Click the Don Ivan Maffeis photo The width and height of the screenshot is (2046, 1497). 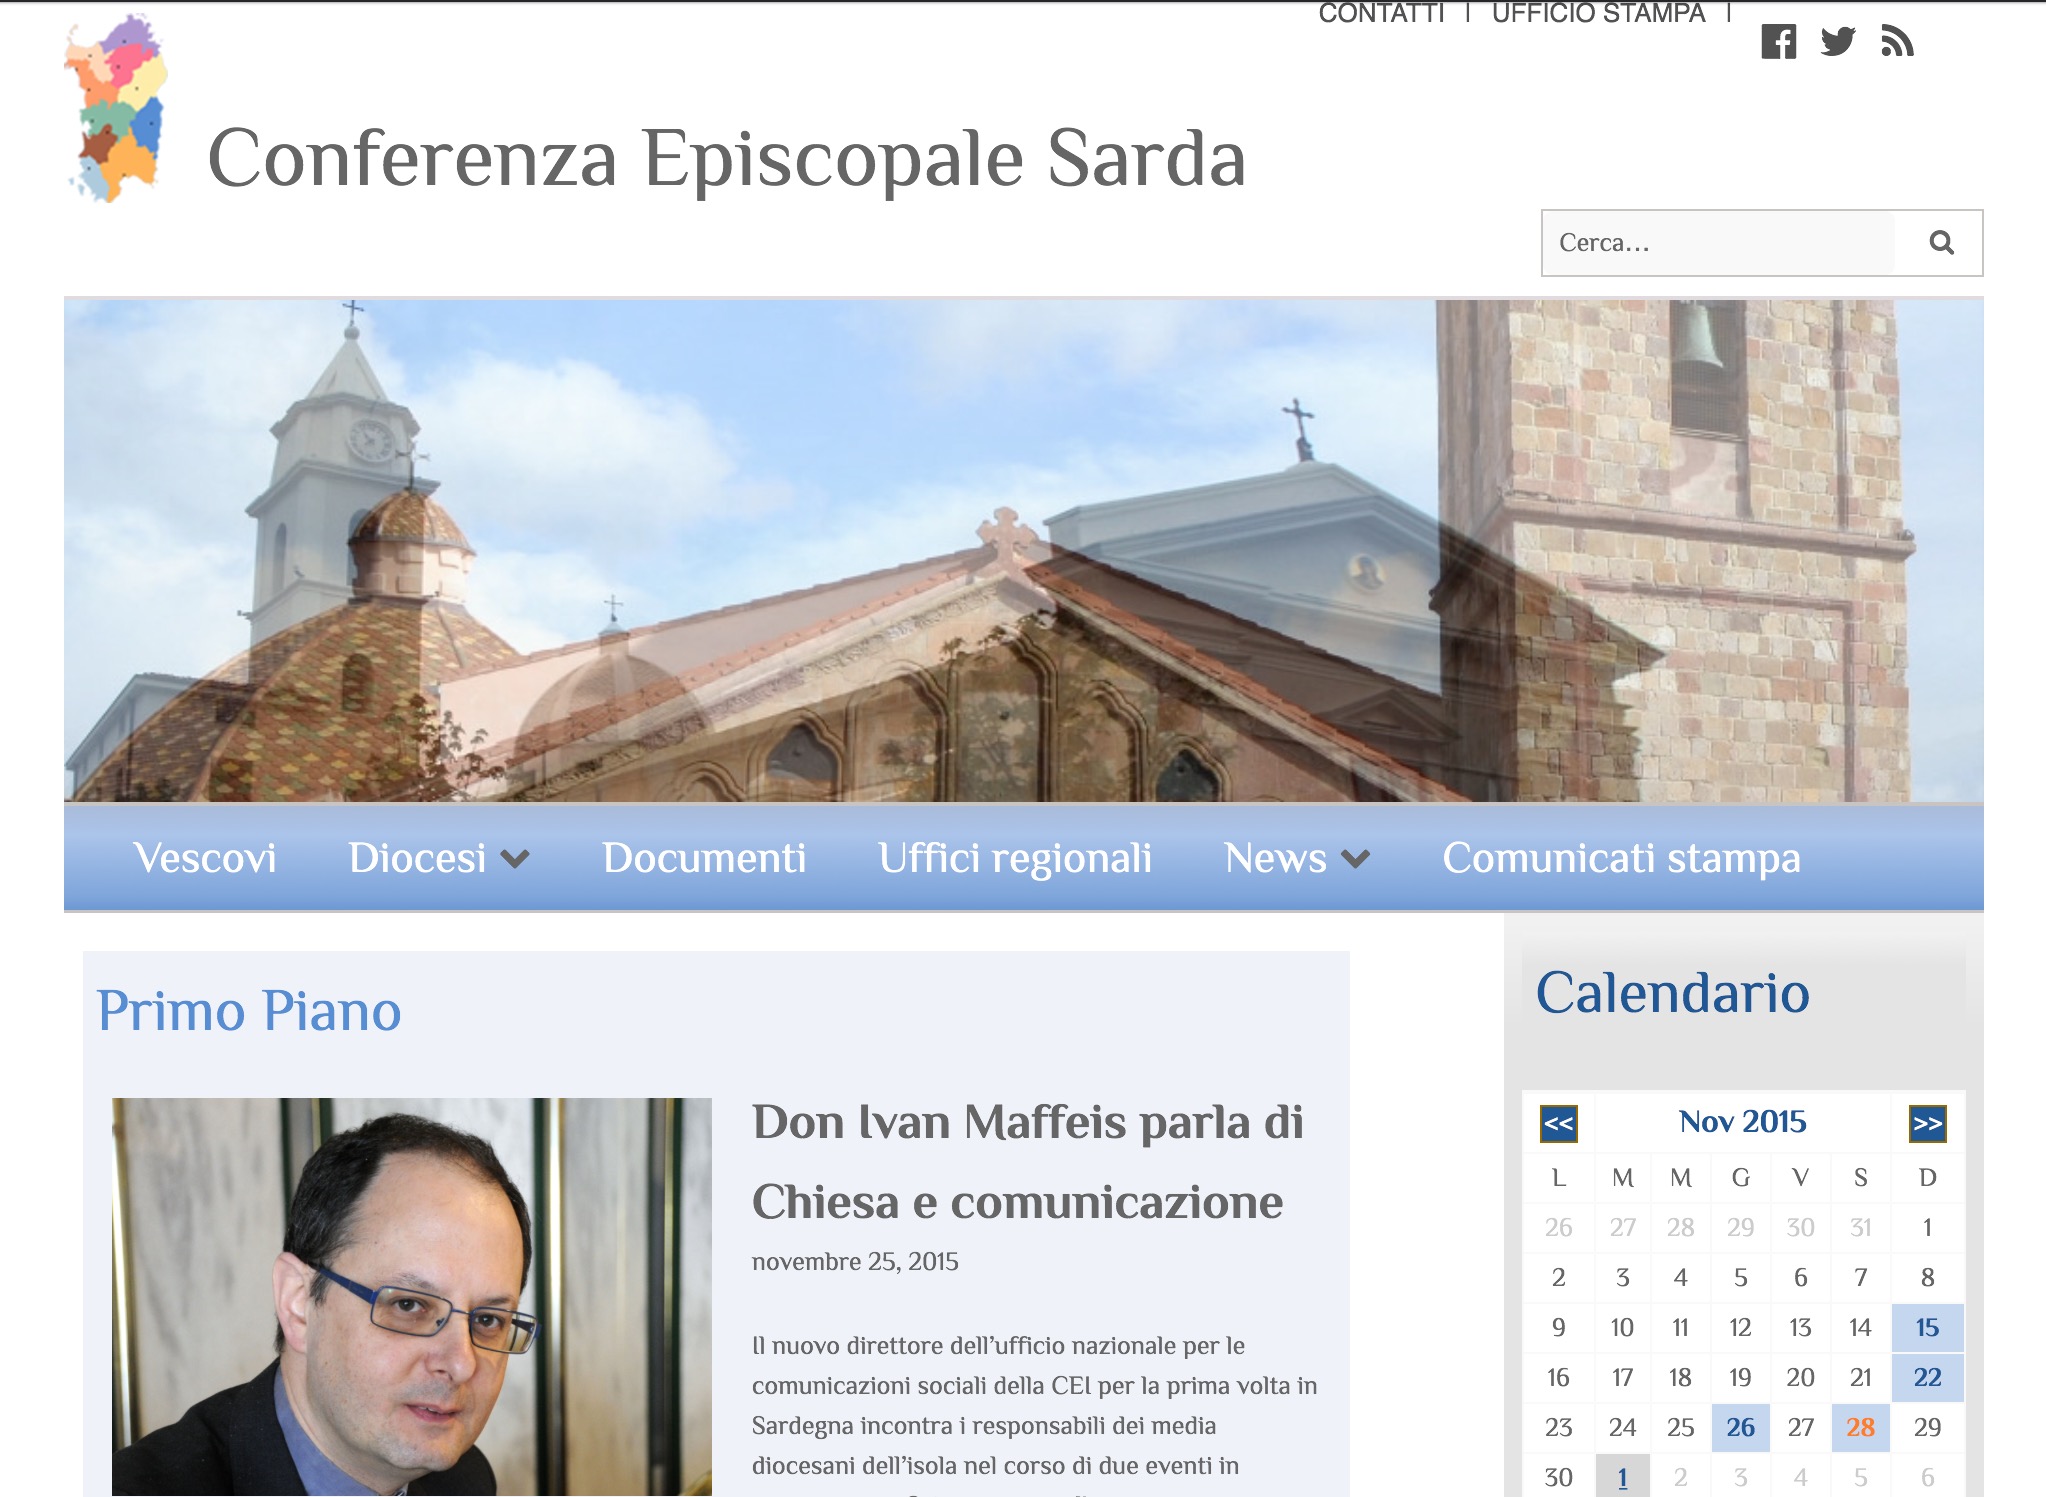pos(411,1296)
